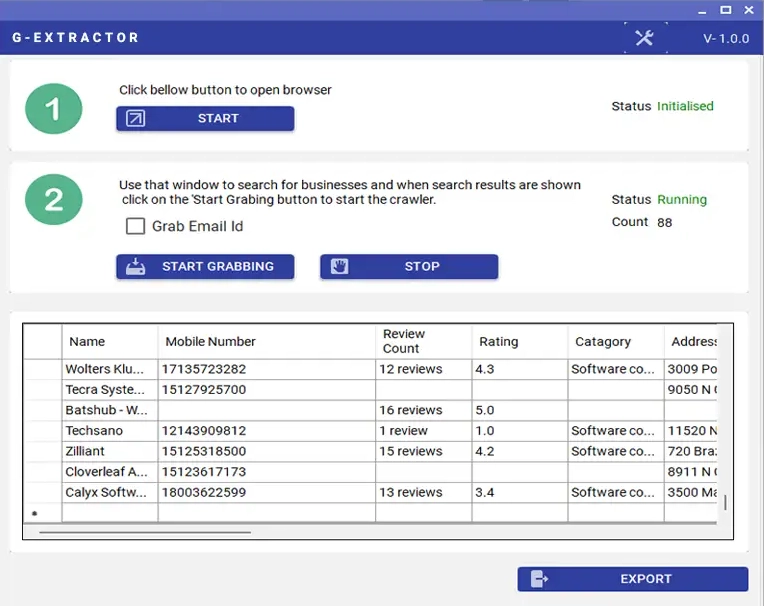
Task: Click the 4.2 rating cell
Action: pos(519,451)
